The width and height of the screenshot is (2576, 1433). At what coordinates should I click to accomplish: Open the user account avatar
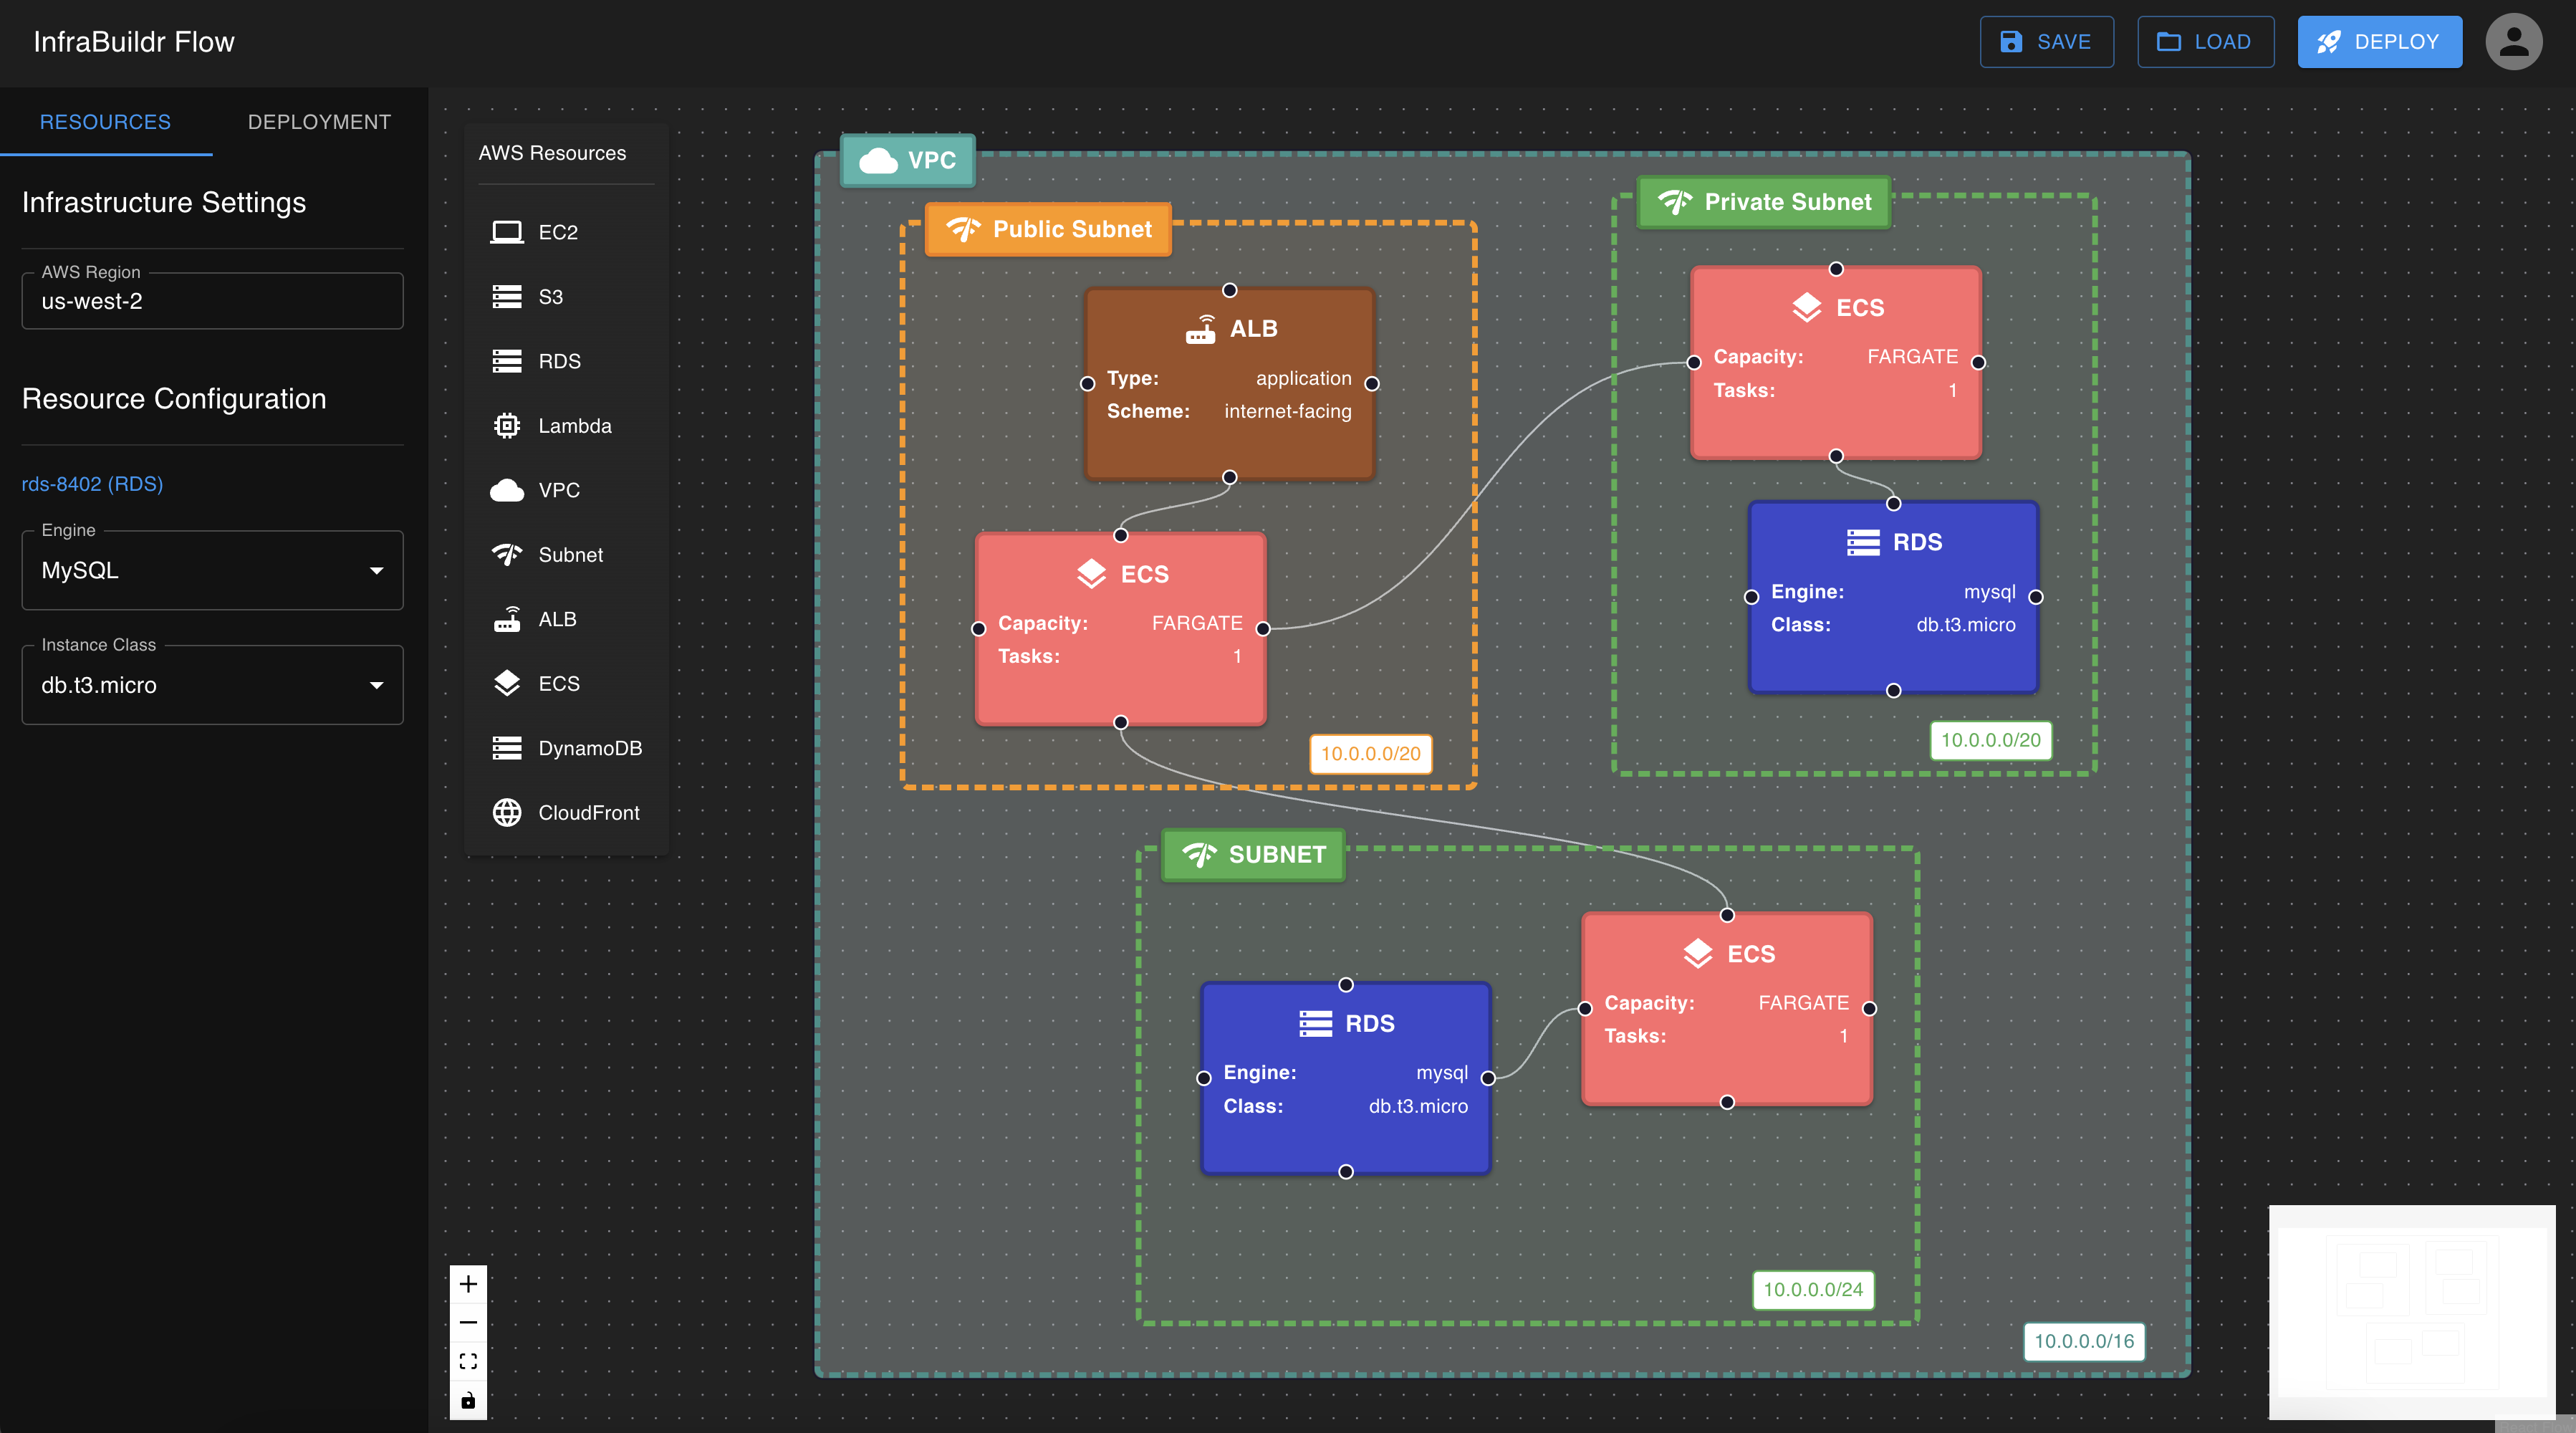[2514, 42]
